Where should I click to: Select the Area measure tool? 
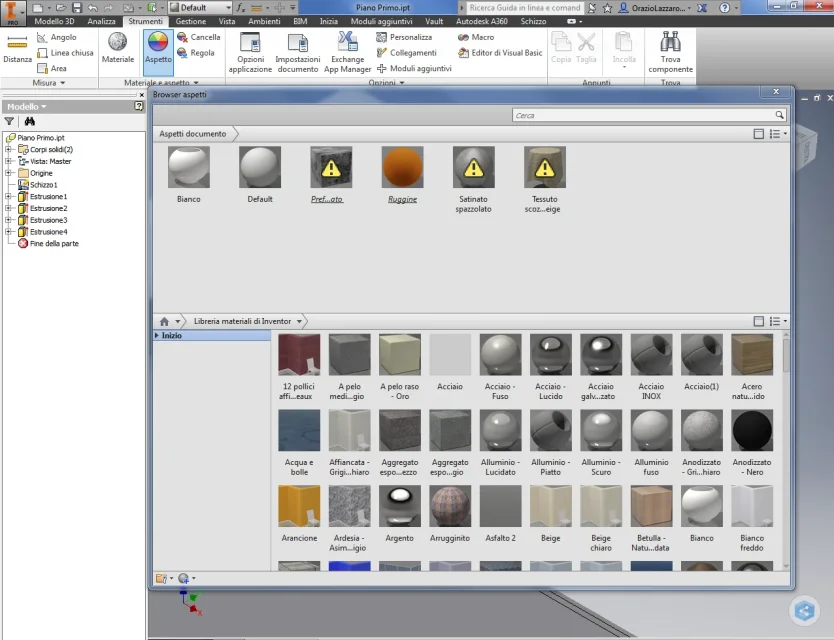tap(52, 68)
